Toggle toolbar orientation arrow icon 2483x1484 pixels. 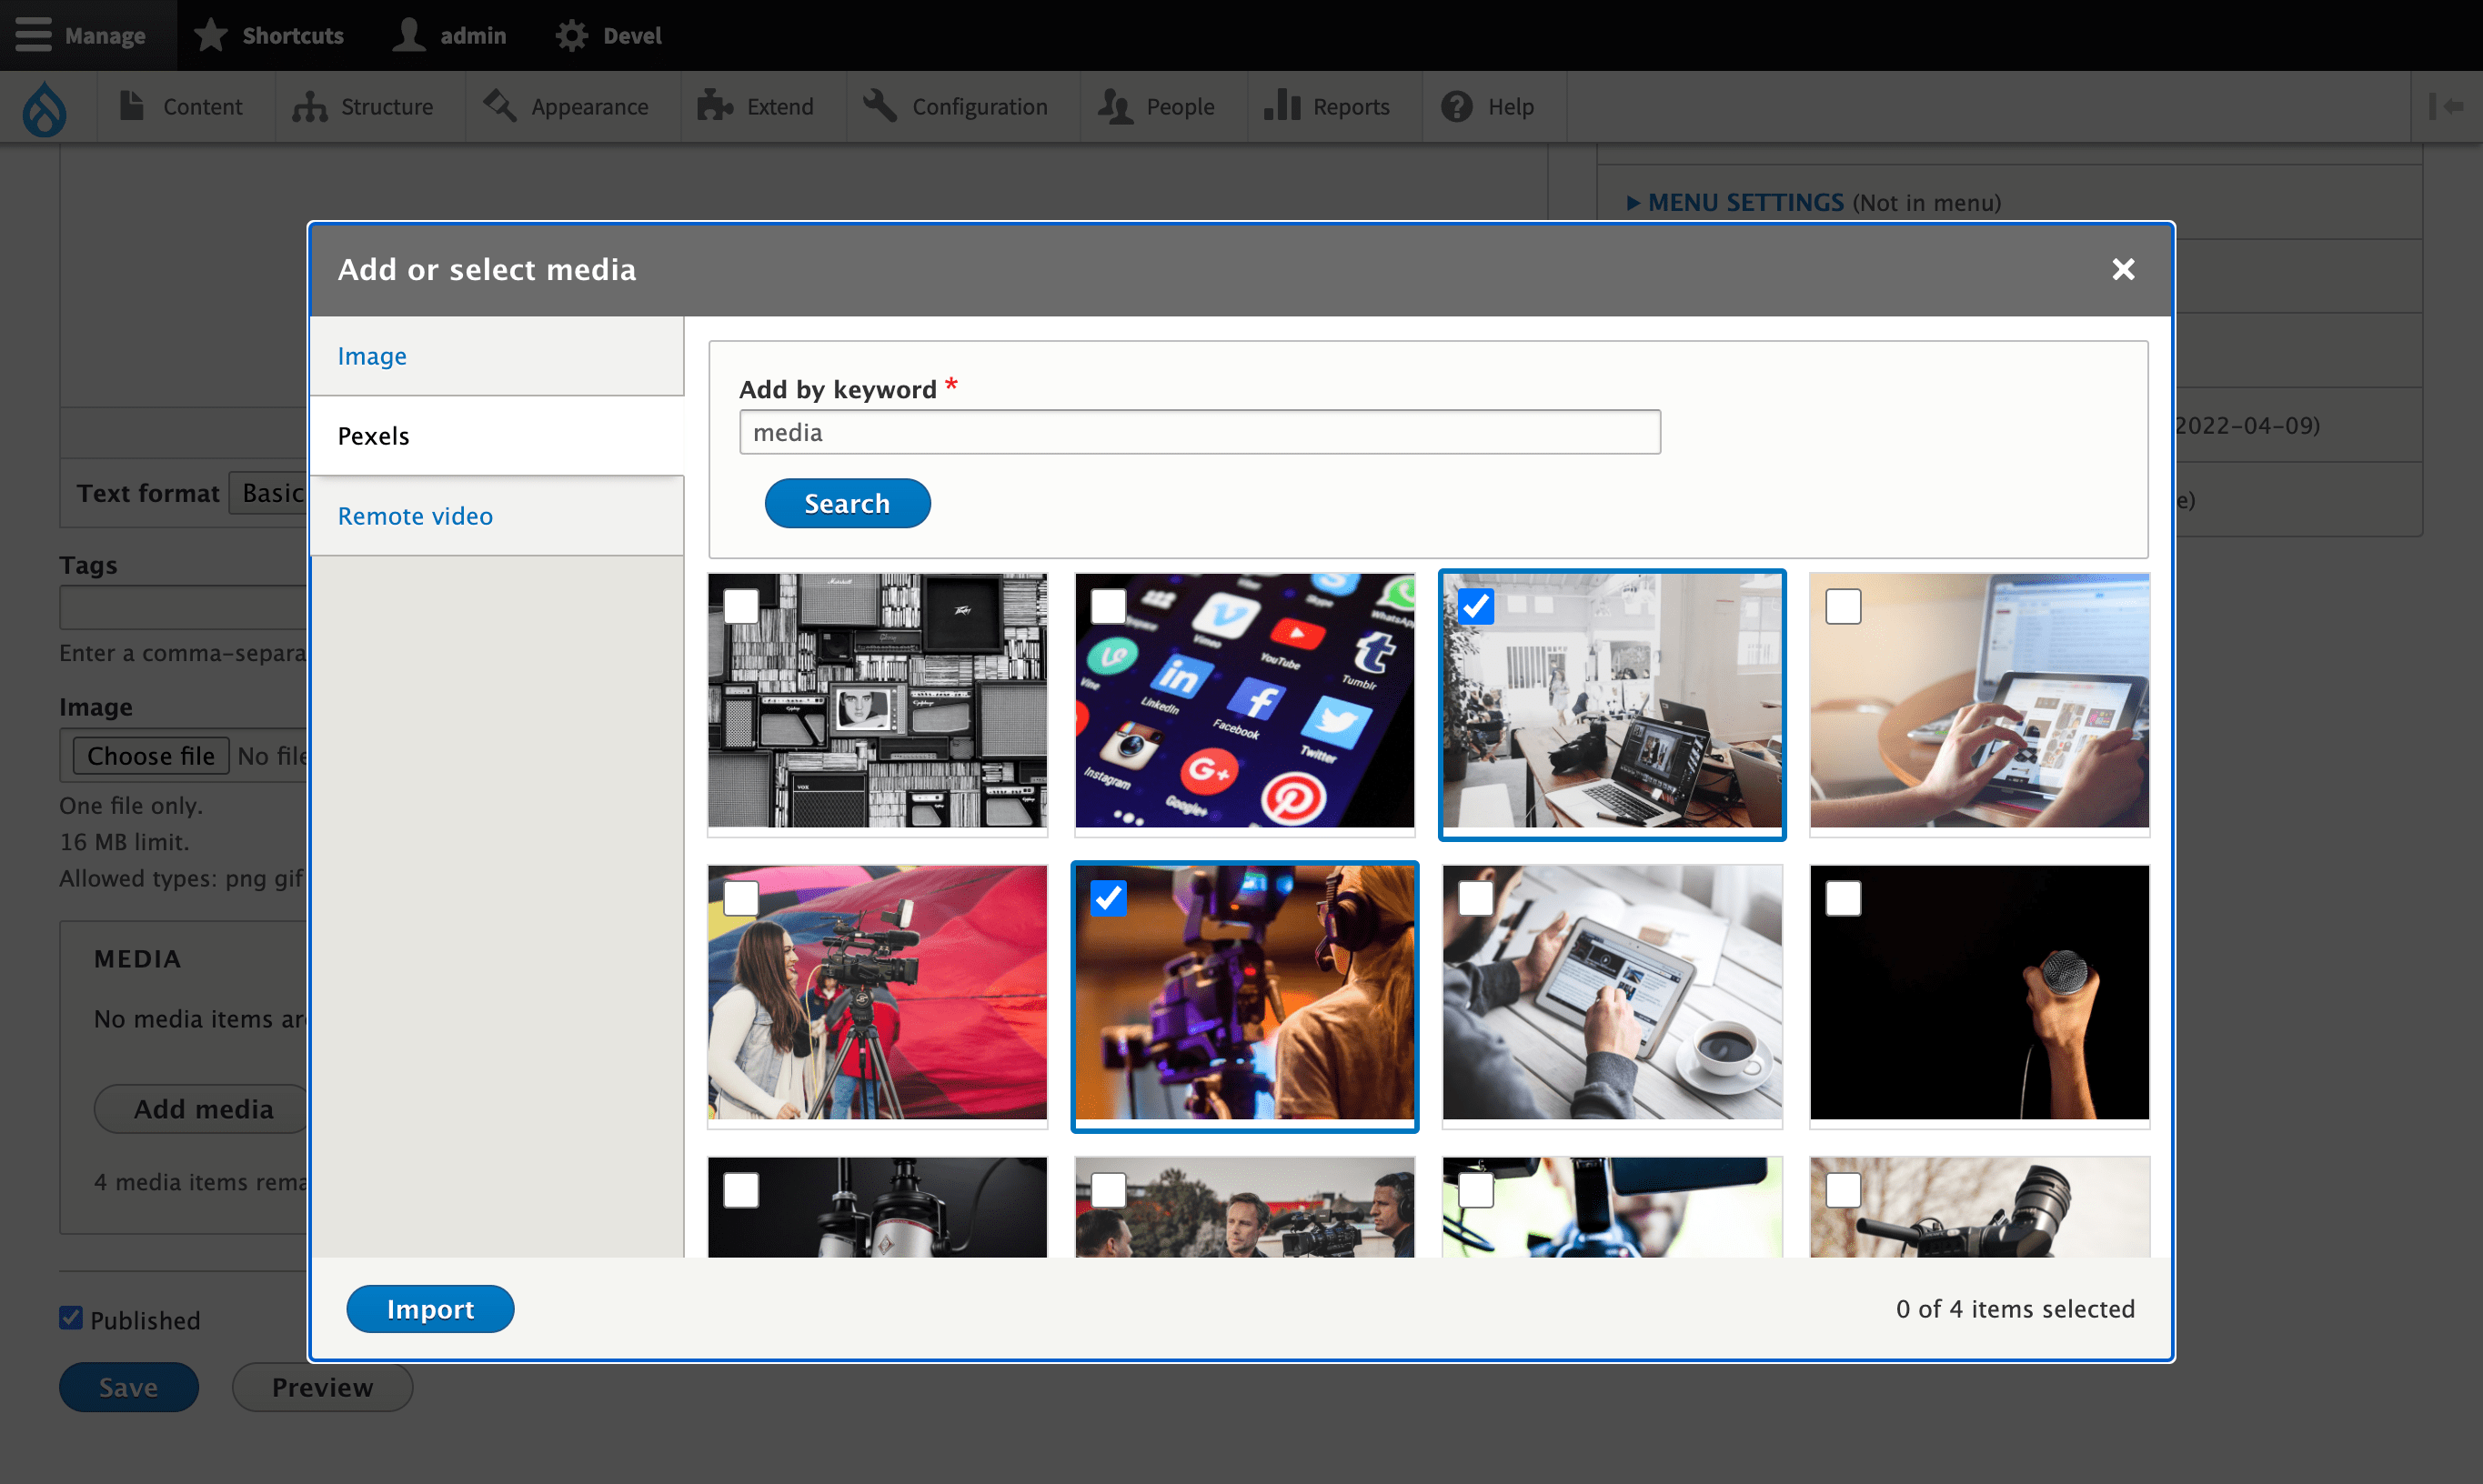tap(2446, 107)
